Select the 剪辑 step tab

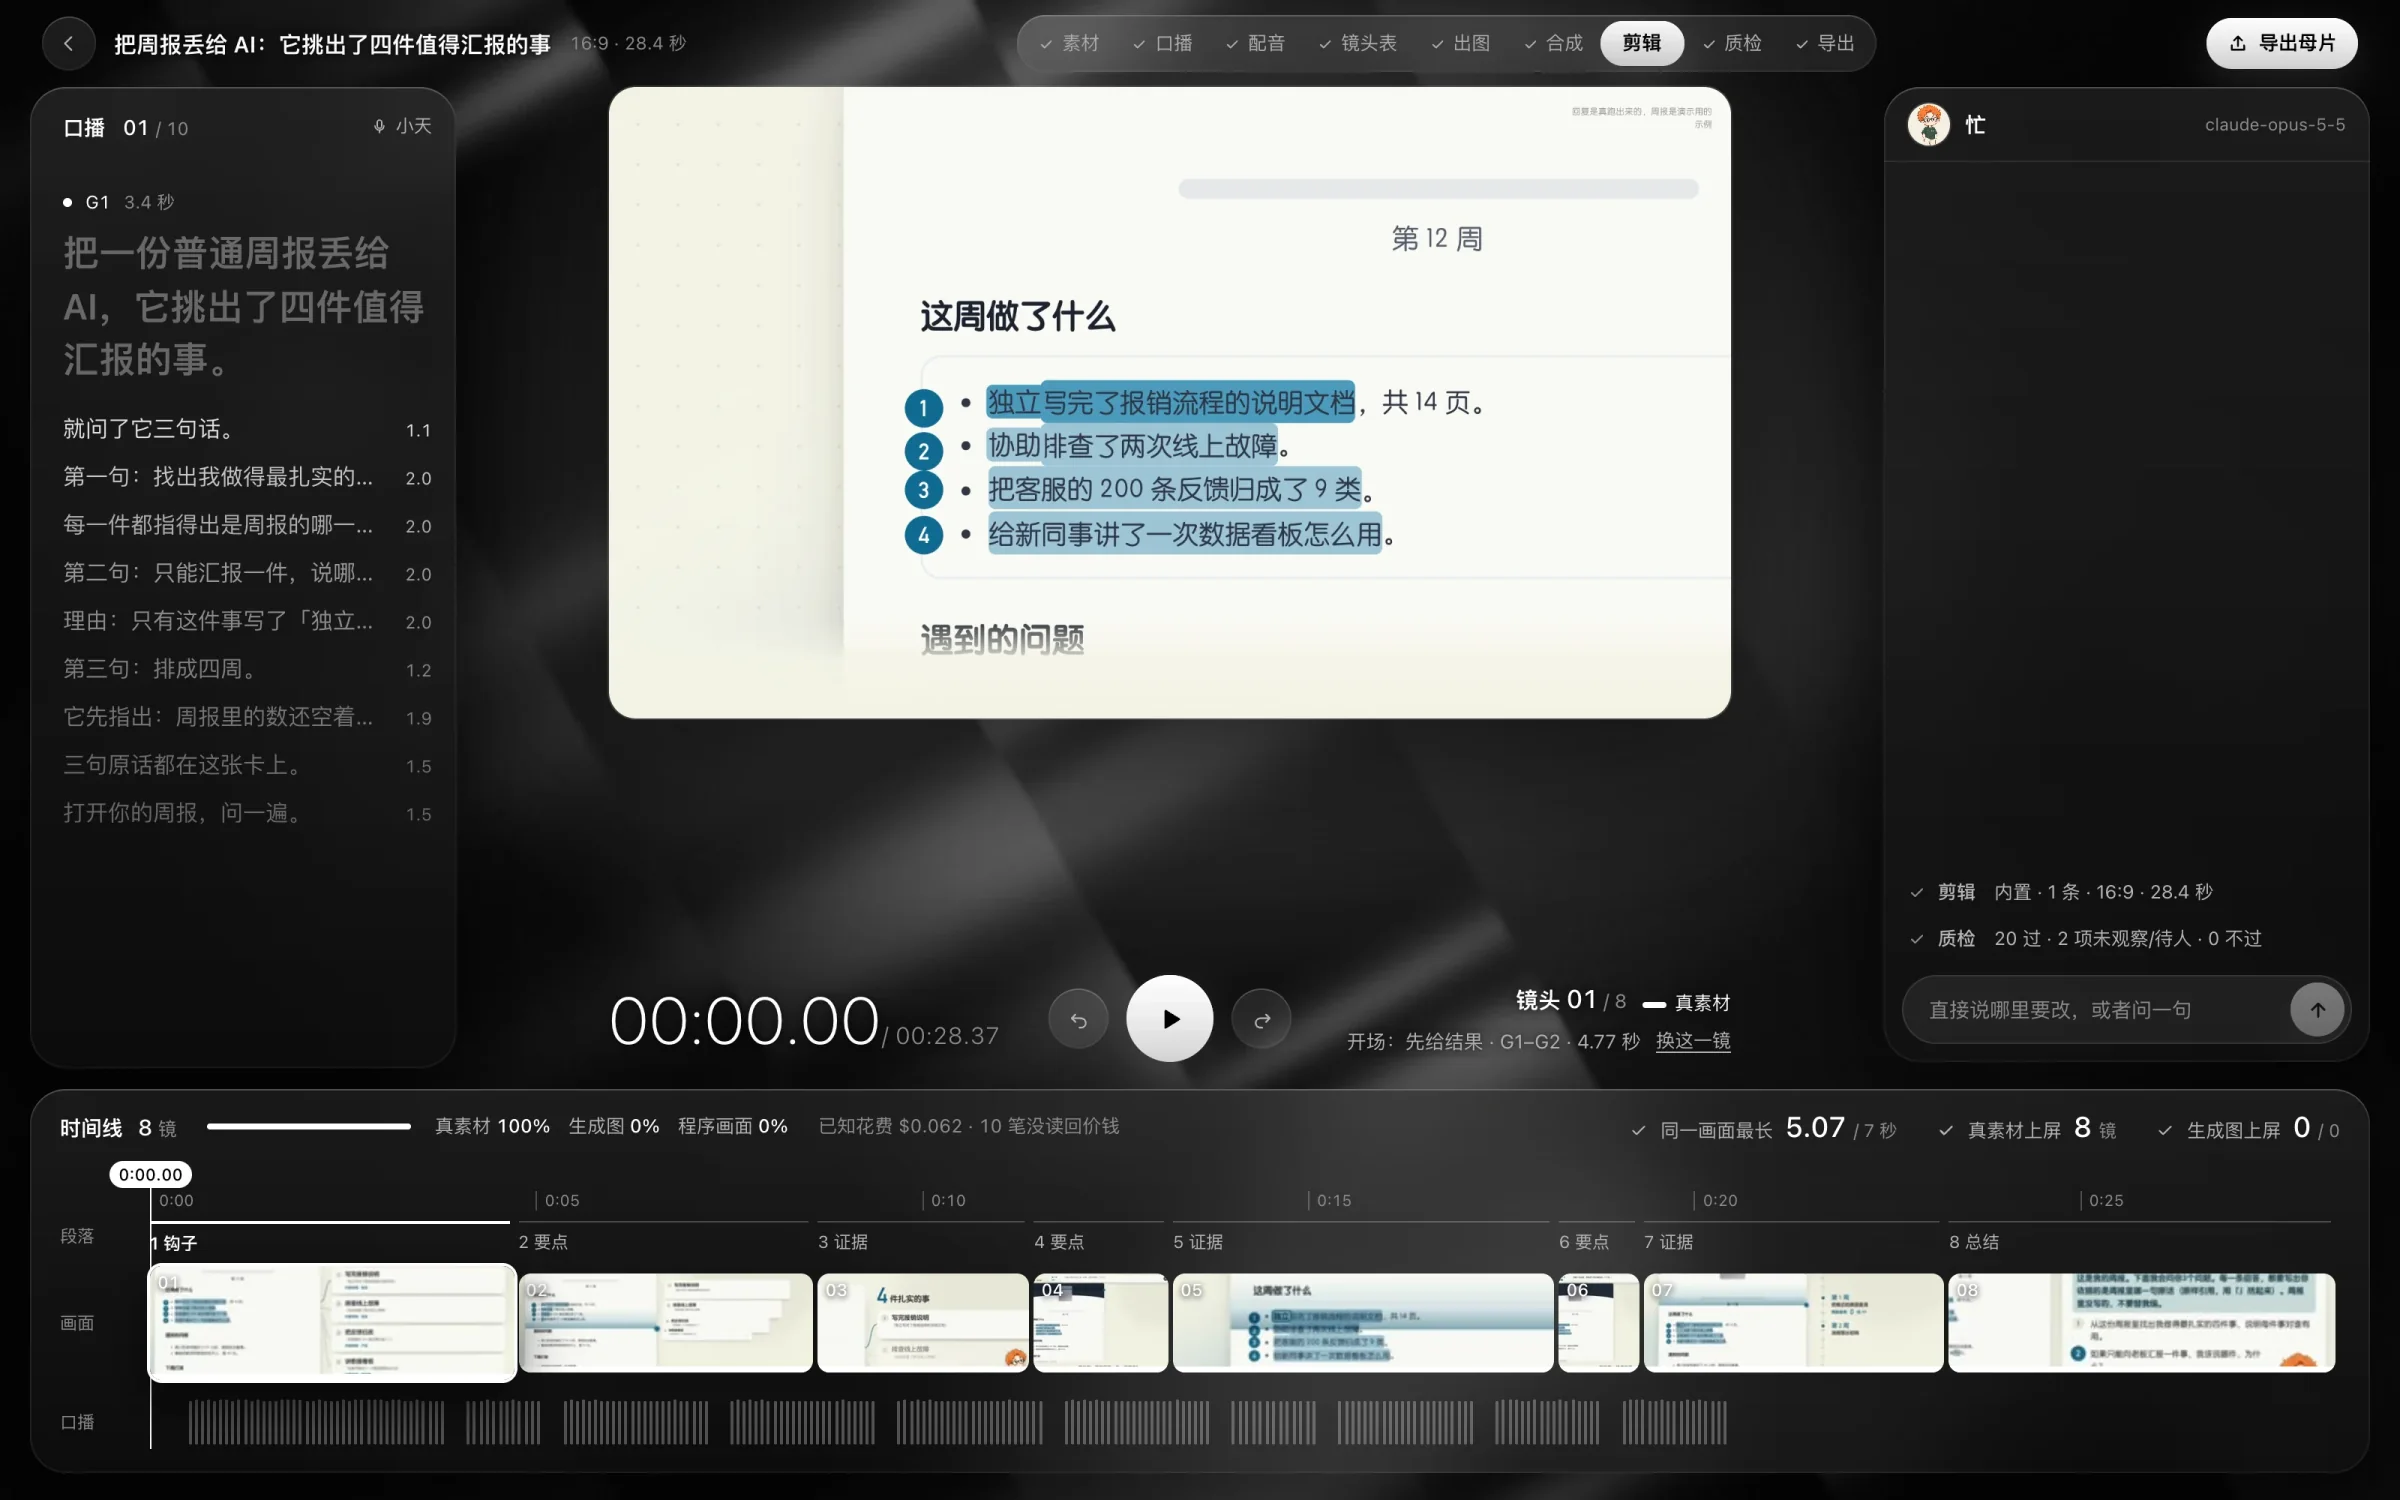click(1642, 43)
